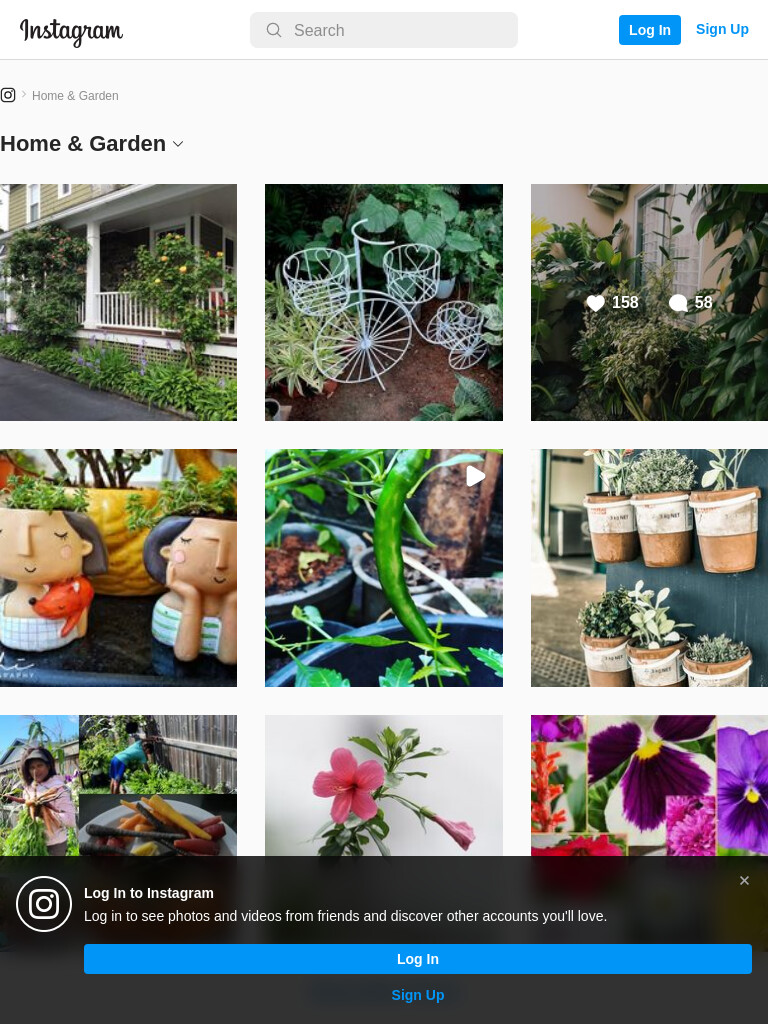Select Sign Up in the bottom banner
Screen dimensions: 768x1024
[417, 995]
